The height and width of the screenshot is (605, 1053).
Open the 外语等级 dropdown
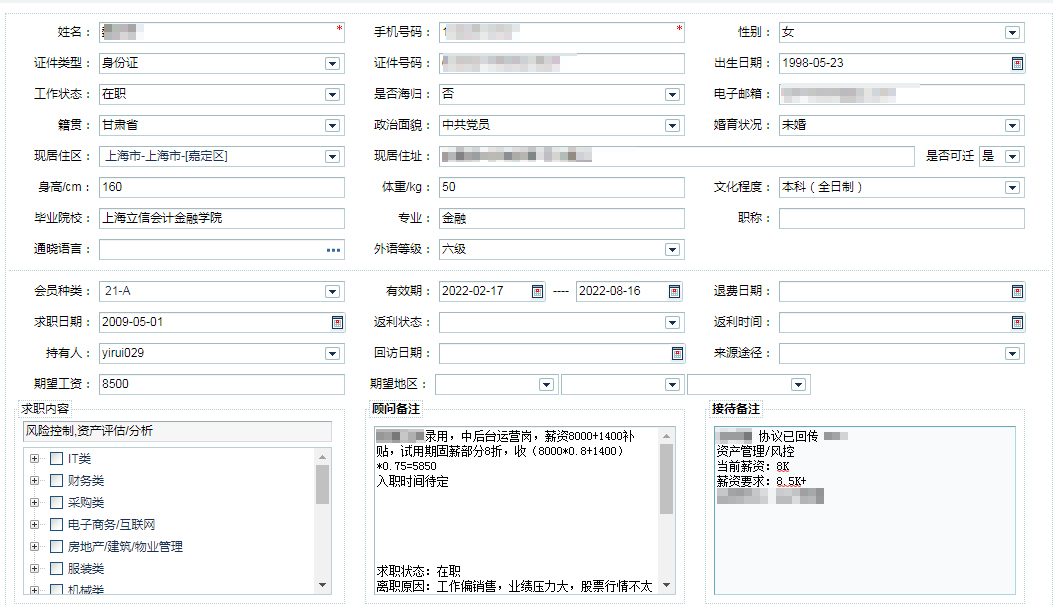[x=672, y=250]
